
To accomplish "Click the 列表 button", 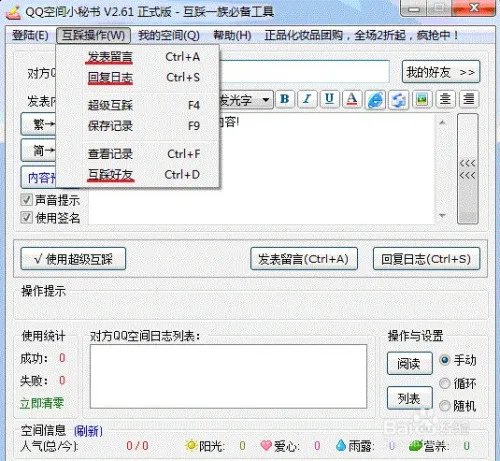I will pos(410,398).
